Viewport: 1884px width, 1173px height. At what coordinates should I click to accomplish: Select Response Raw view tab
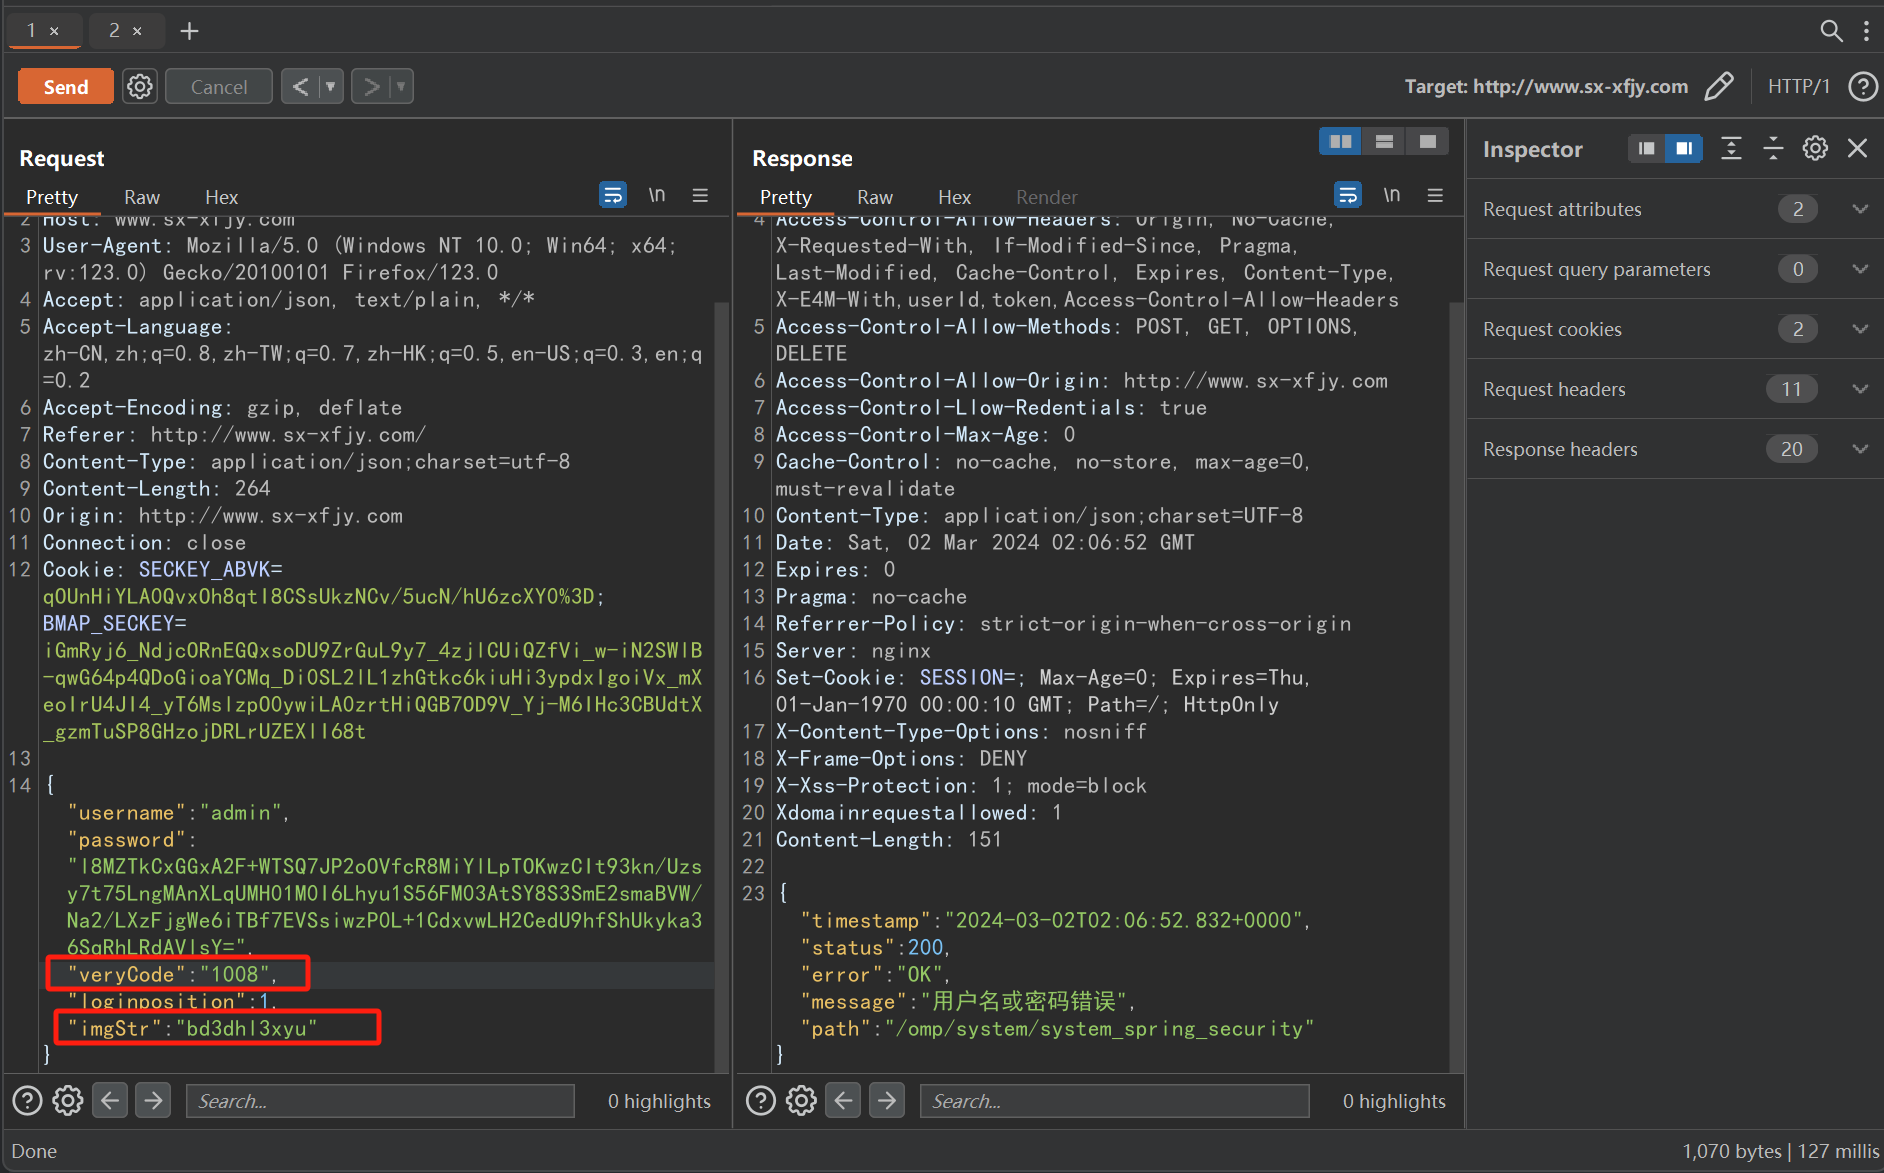tap(875, 197)
